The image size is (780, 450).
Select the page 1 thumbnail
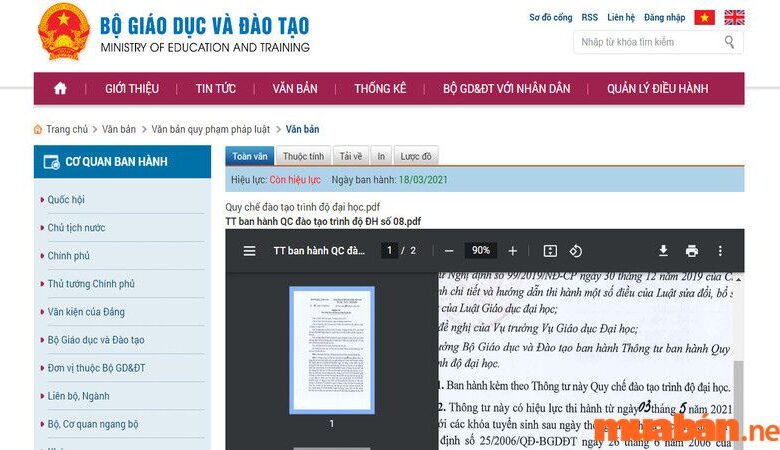(332, 350)
